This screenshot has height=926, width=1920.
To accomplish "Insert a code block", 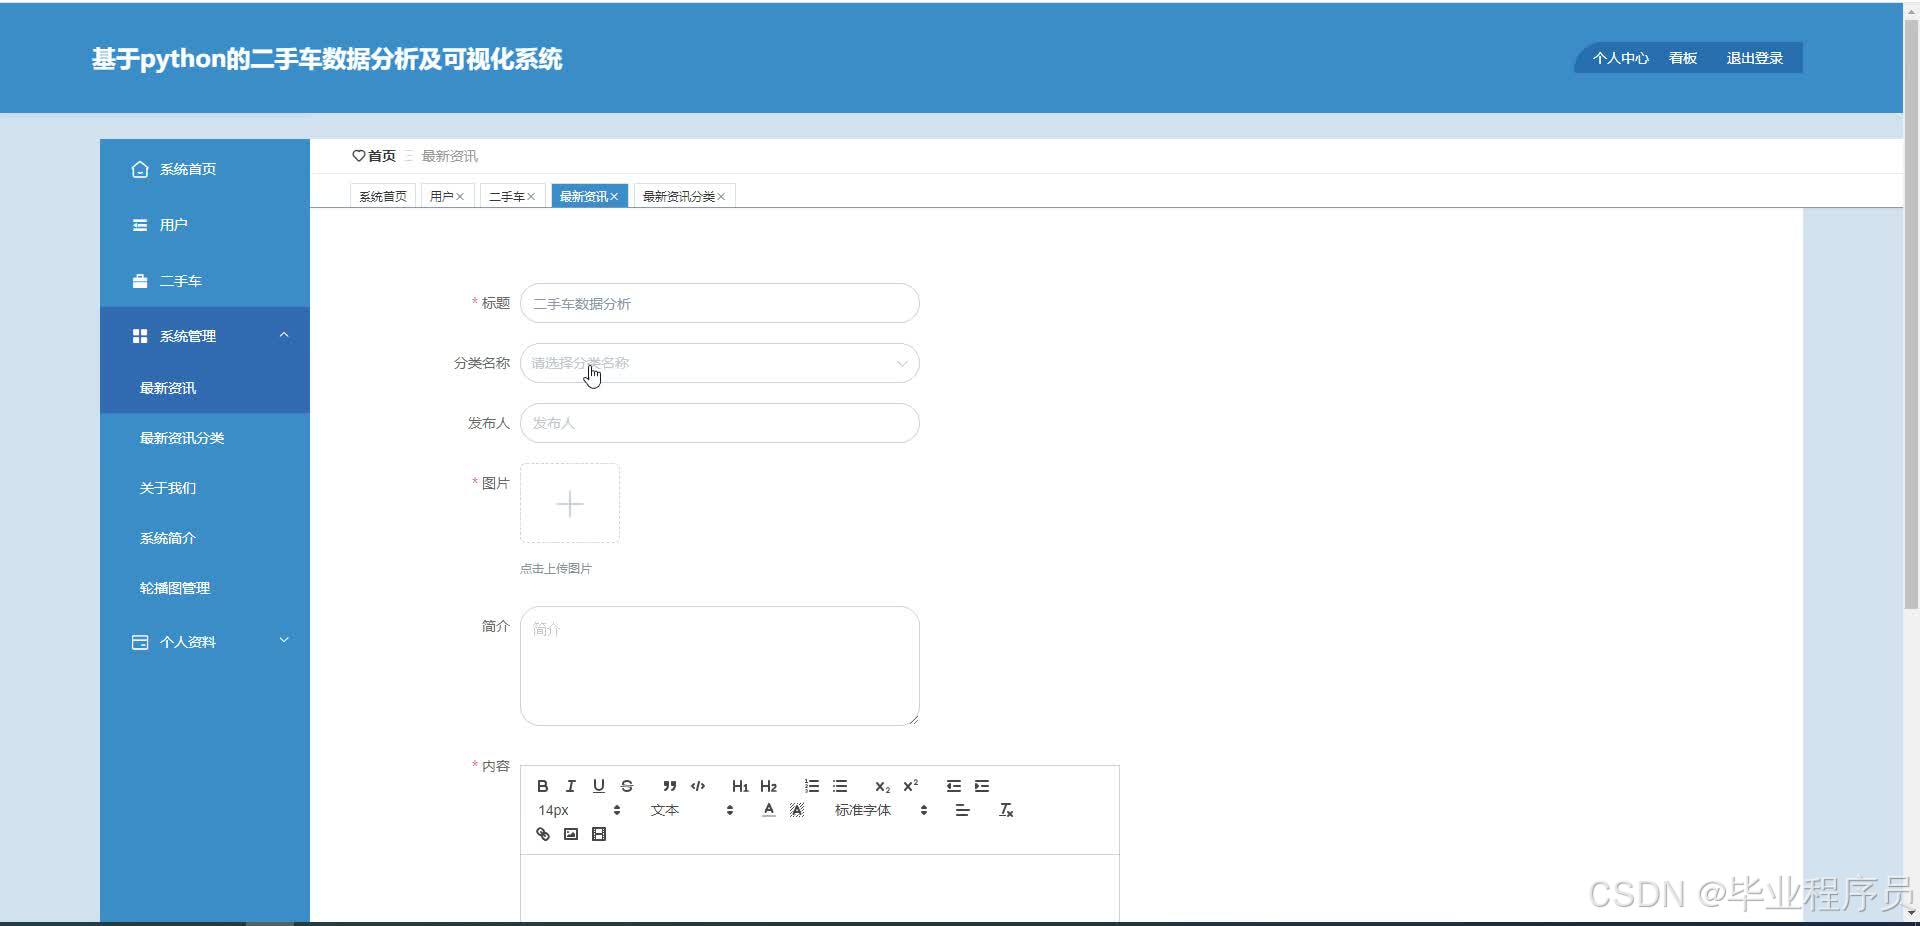I will point(698,786).
